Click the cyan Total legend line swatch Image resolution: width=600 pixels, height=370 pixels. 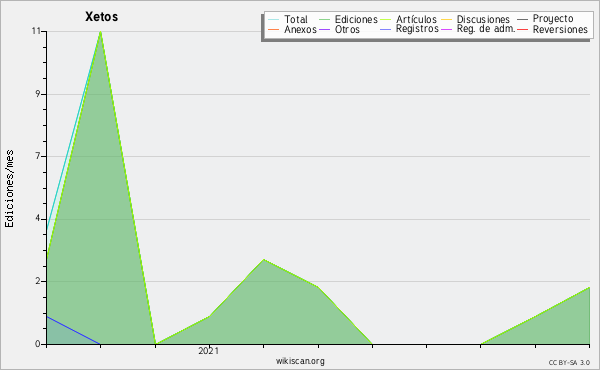pos(274,20)
